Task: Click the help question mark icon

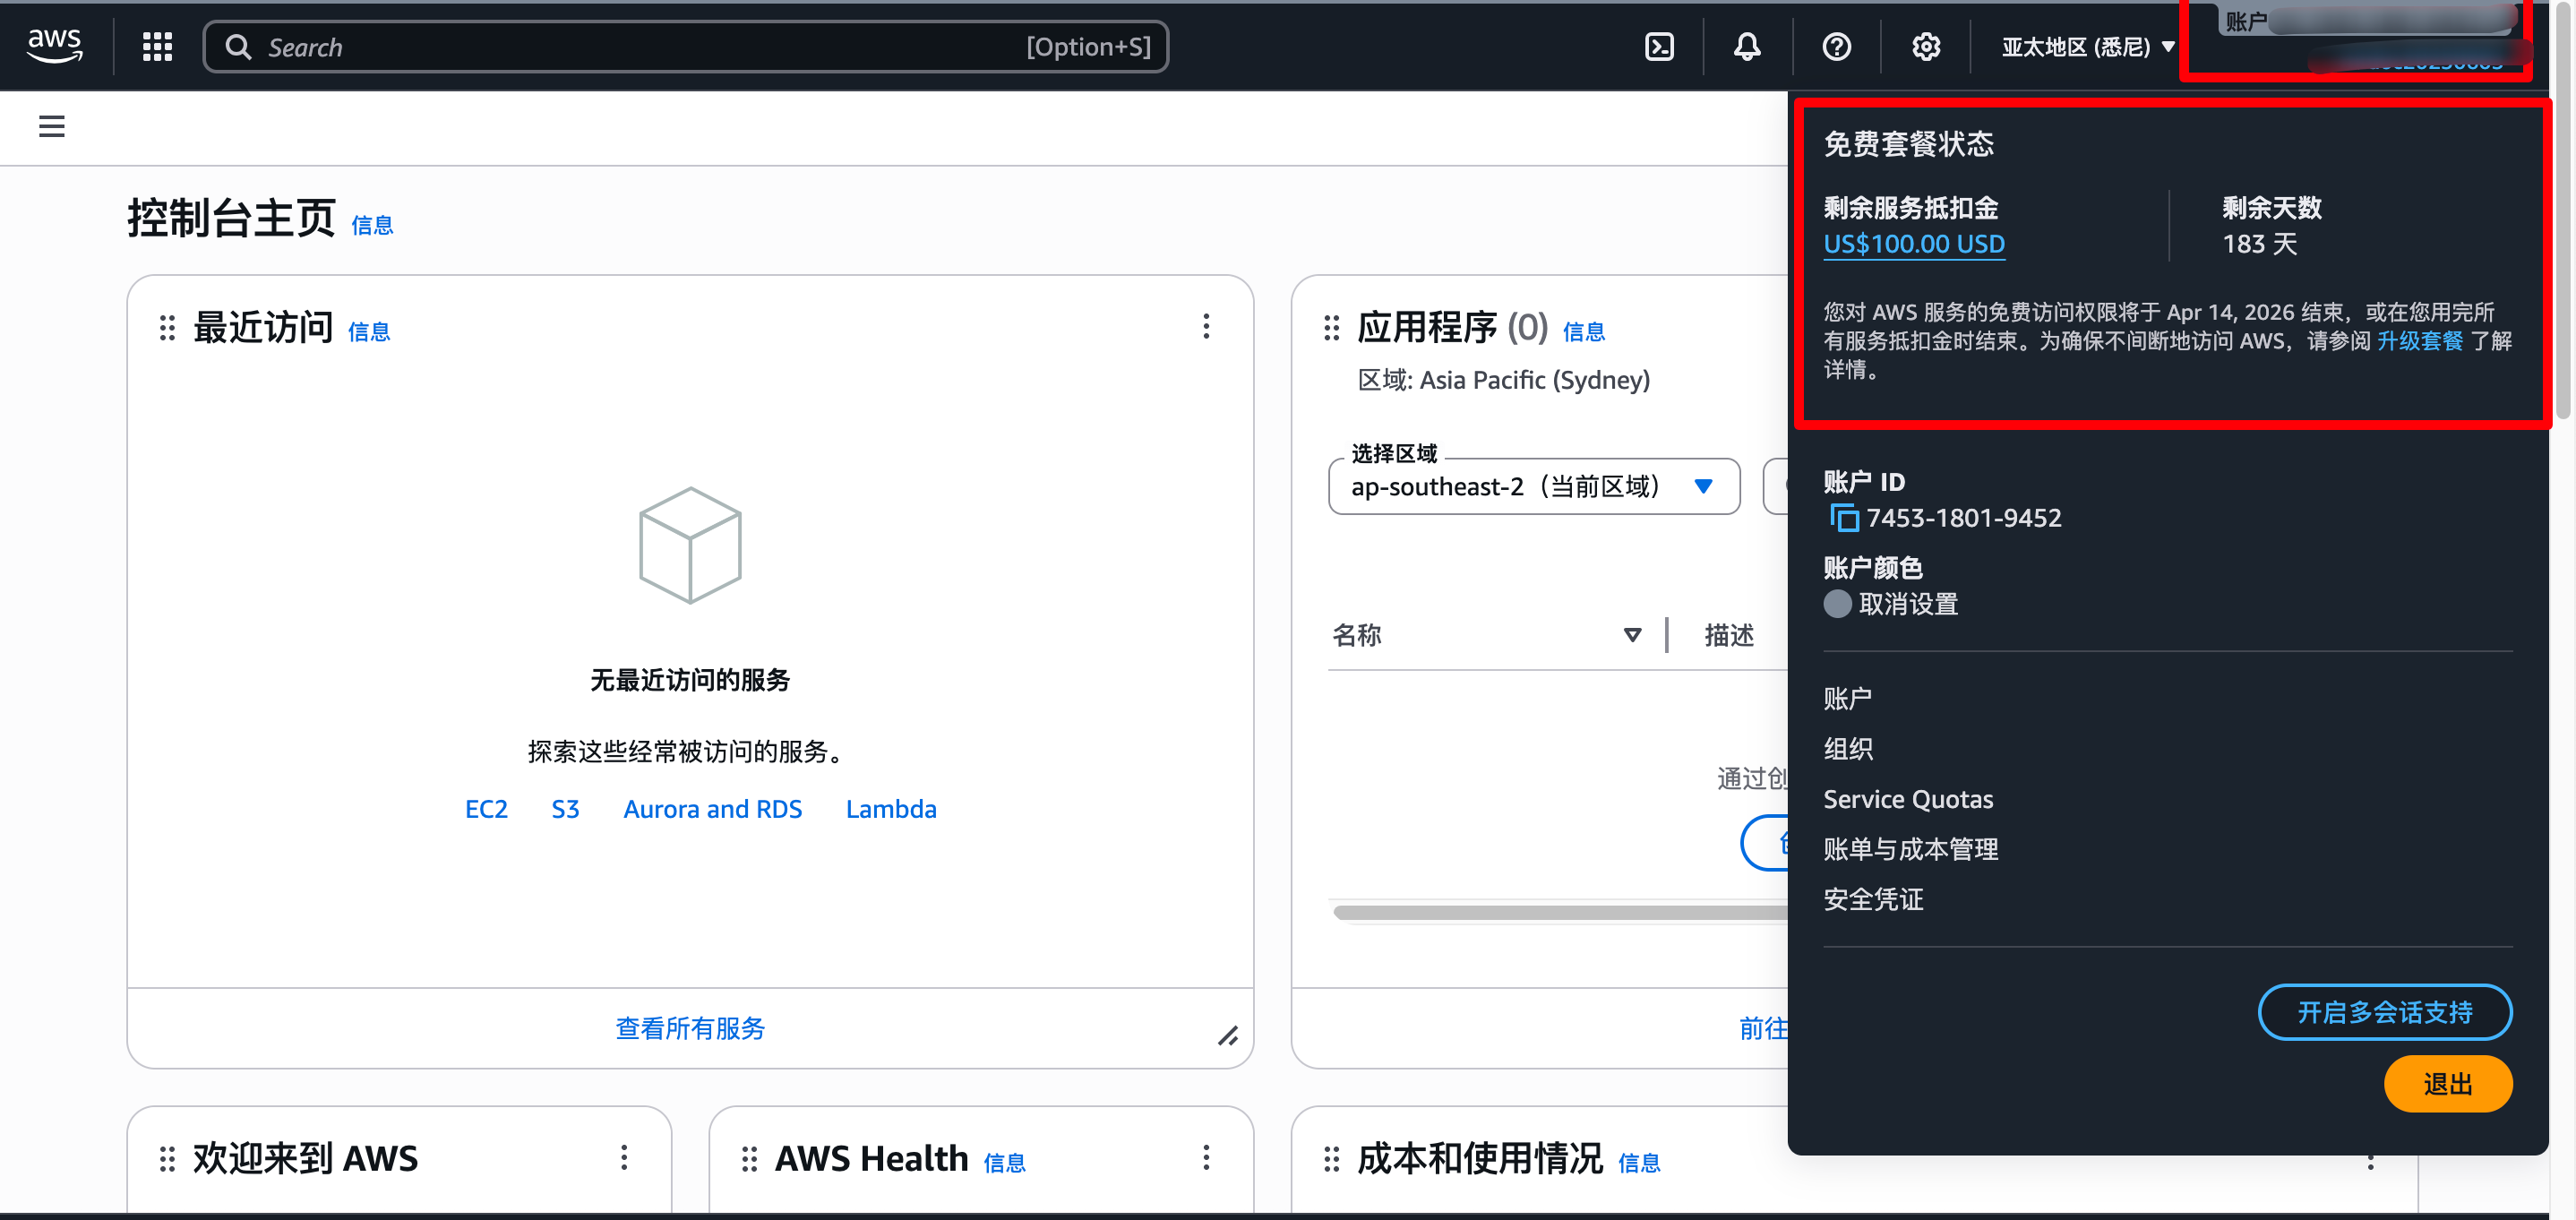Action: (1836, 46)
